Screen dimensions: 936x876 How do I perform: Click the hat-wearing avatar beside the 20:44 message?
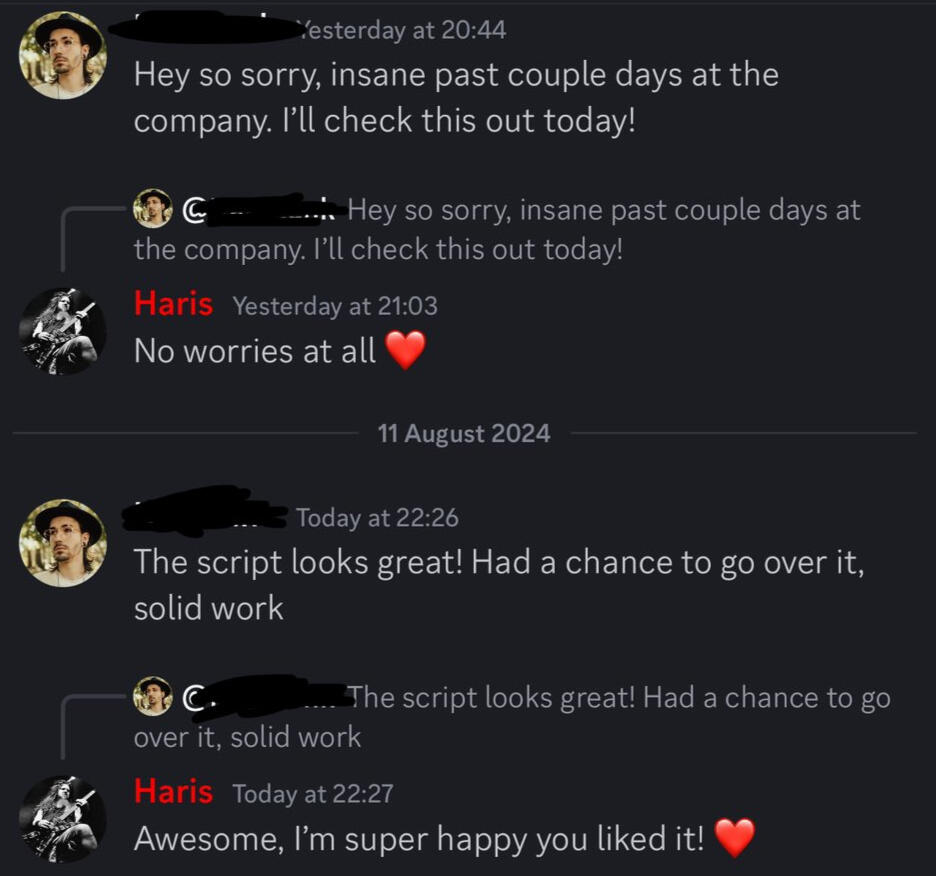(62, 56)
